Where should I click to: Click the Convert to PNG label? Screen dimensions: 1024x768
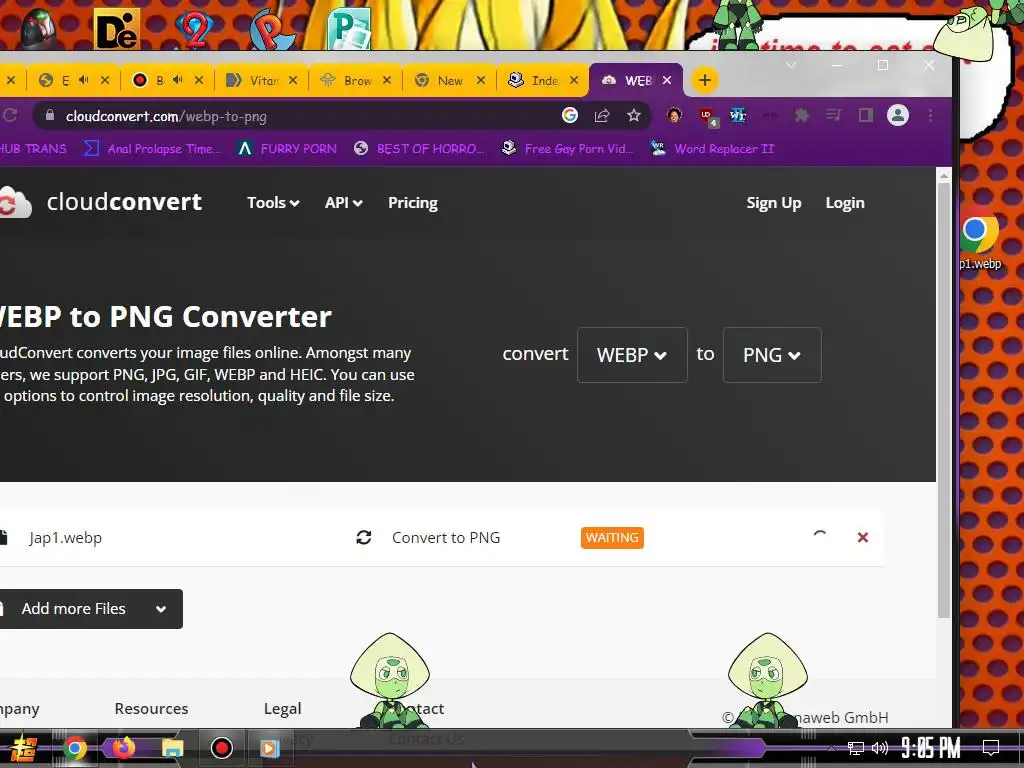click(446, 537)
